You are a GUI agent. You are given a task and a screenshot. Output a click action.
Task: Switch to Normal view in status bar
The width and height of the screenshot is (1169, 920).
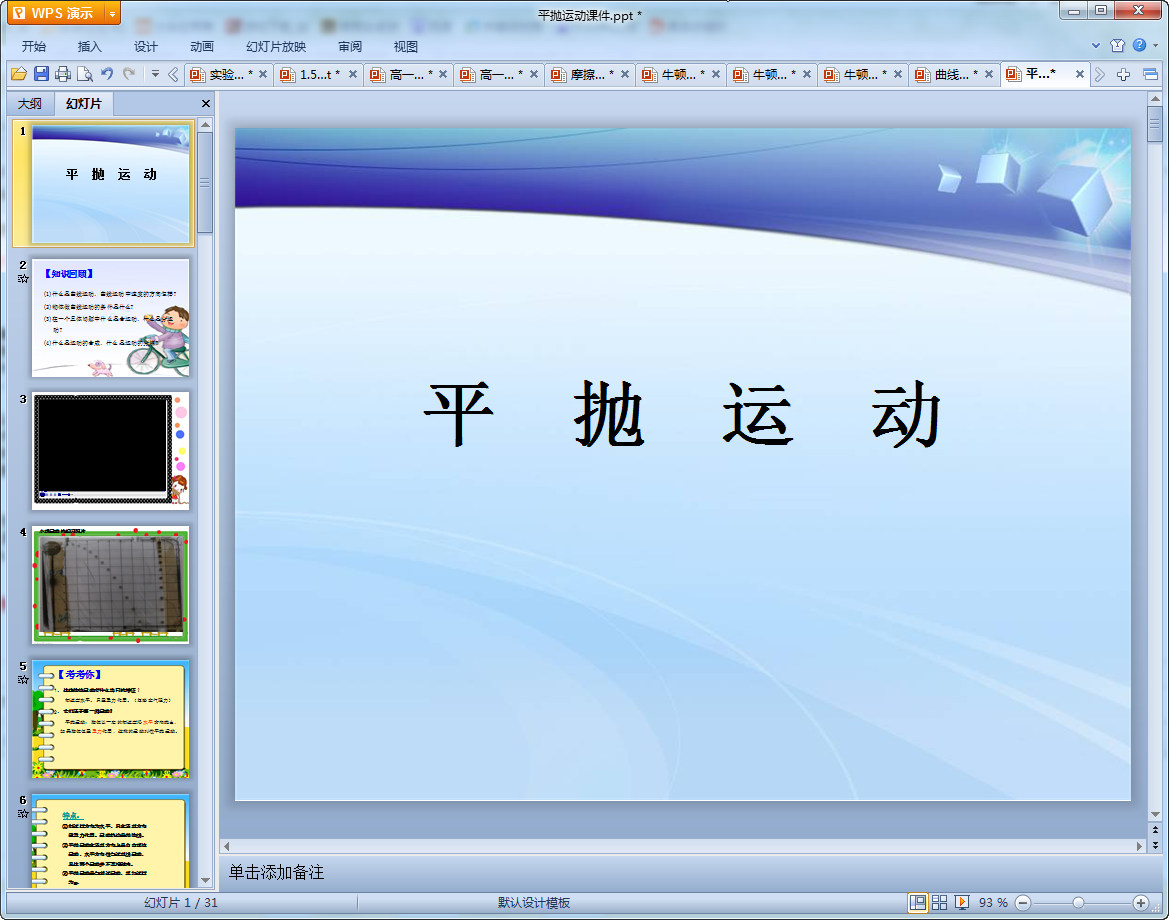[917, 902]
